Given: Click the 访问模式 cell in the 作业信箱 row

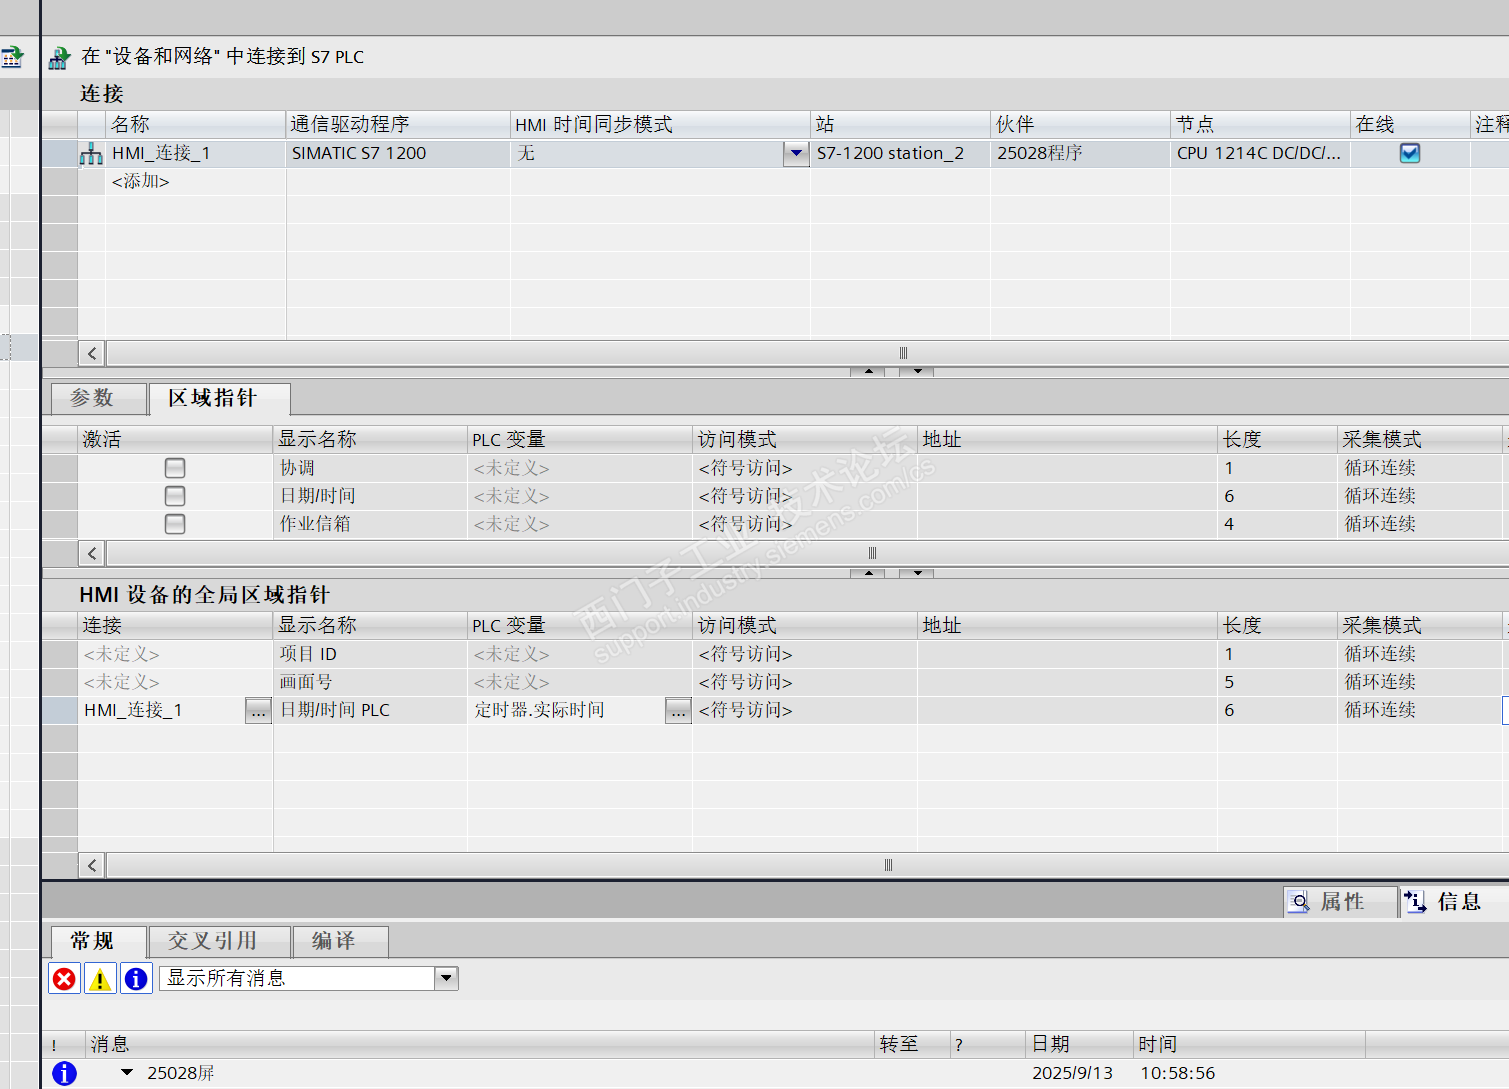Looking at the screenshot, I should (x=805, y=524).
